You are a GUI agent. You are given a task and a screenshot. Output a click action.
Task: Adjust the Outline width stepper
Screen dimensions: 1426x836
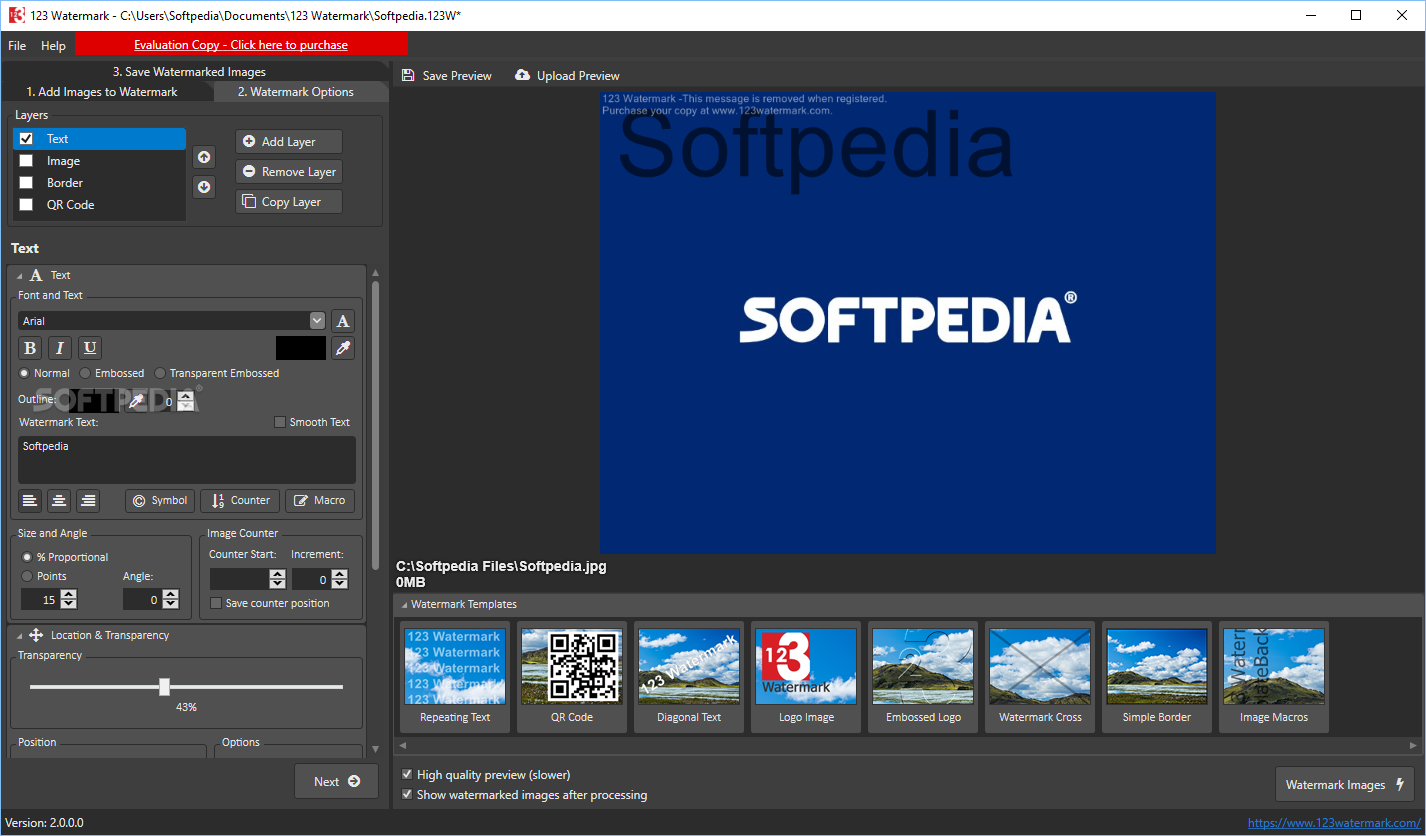pos(185,401)
